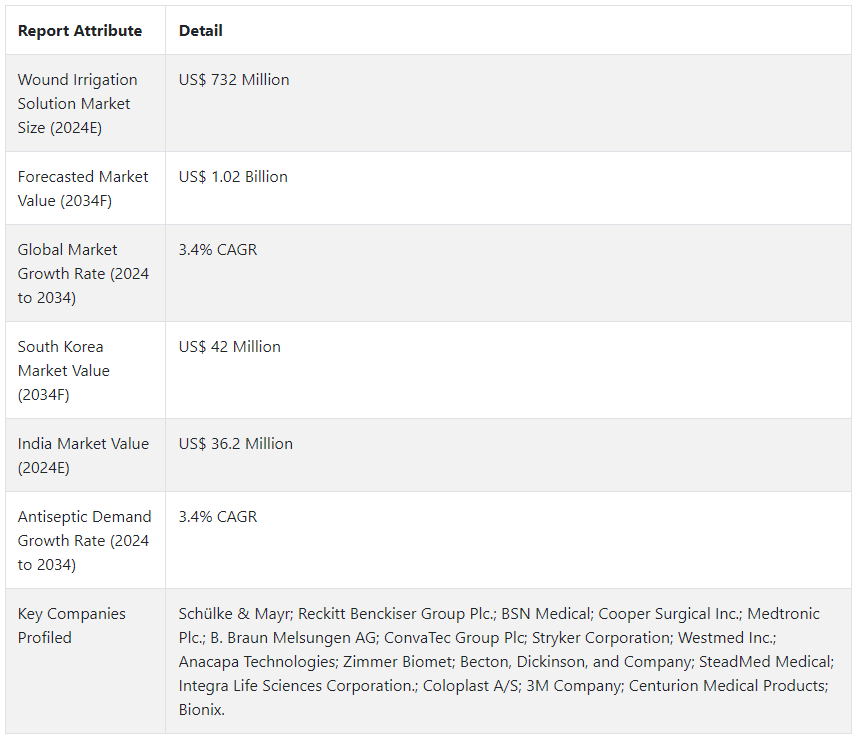
Task: Select Antiseptic Demand 3.4% CAGR value
Action: (218, 517)
